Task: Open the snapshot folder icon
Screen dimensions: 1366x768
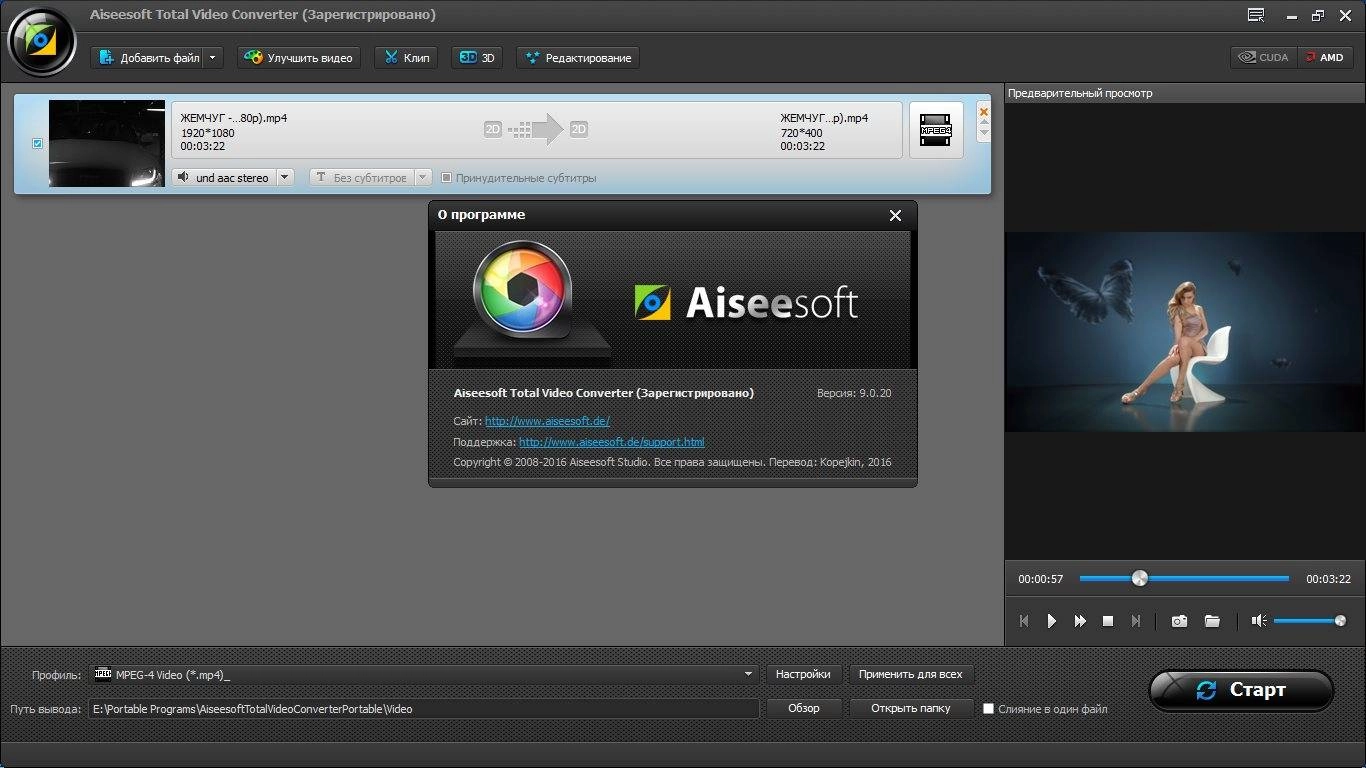Action: (1212, 621)
